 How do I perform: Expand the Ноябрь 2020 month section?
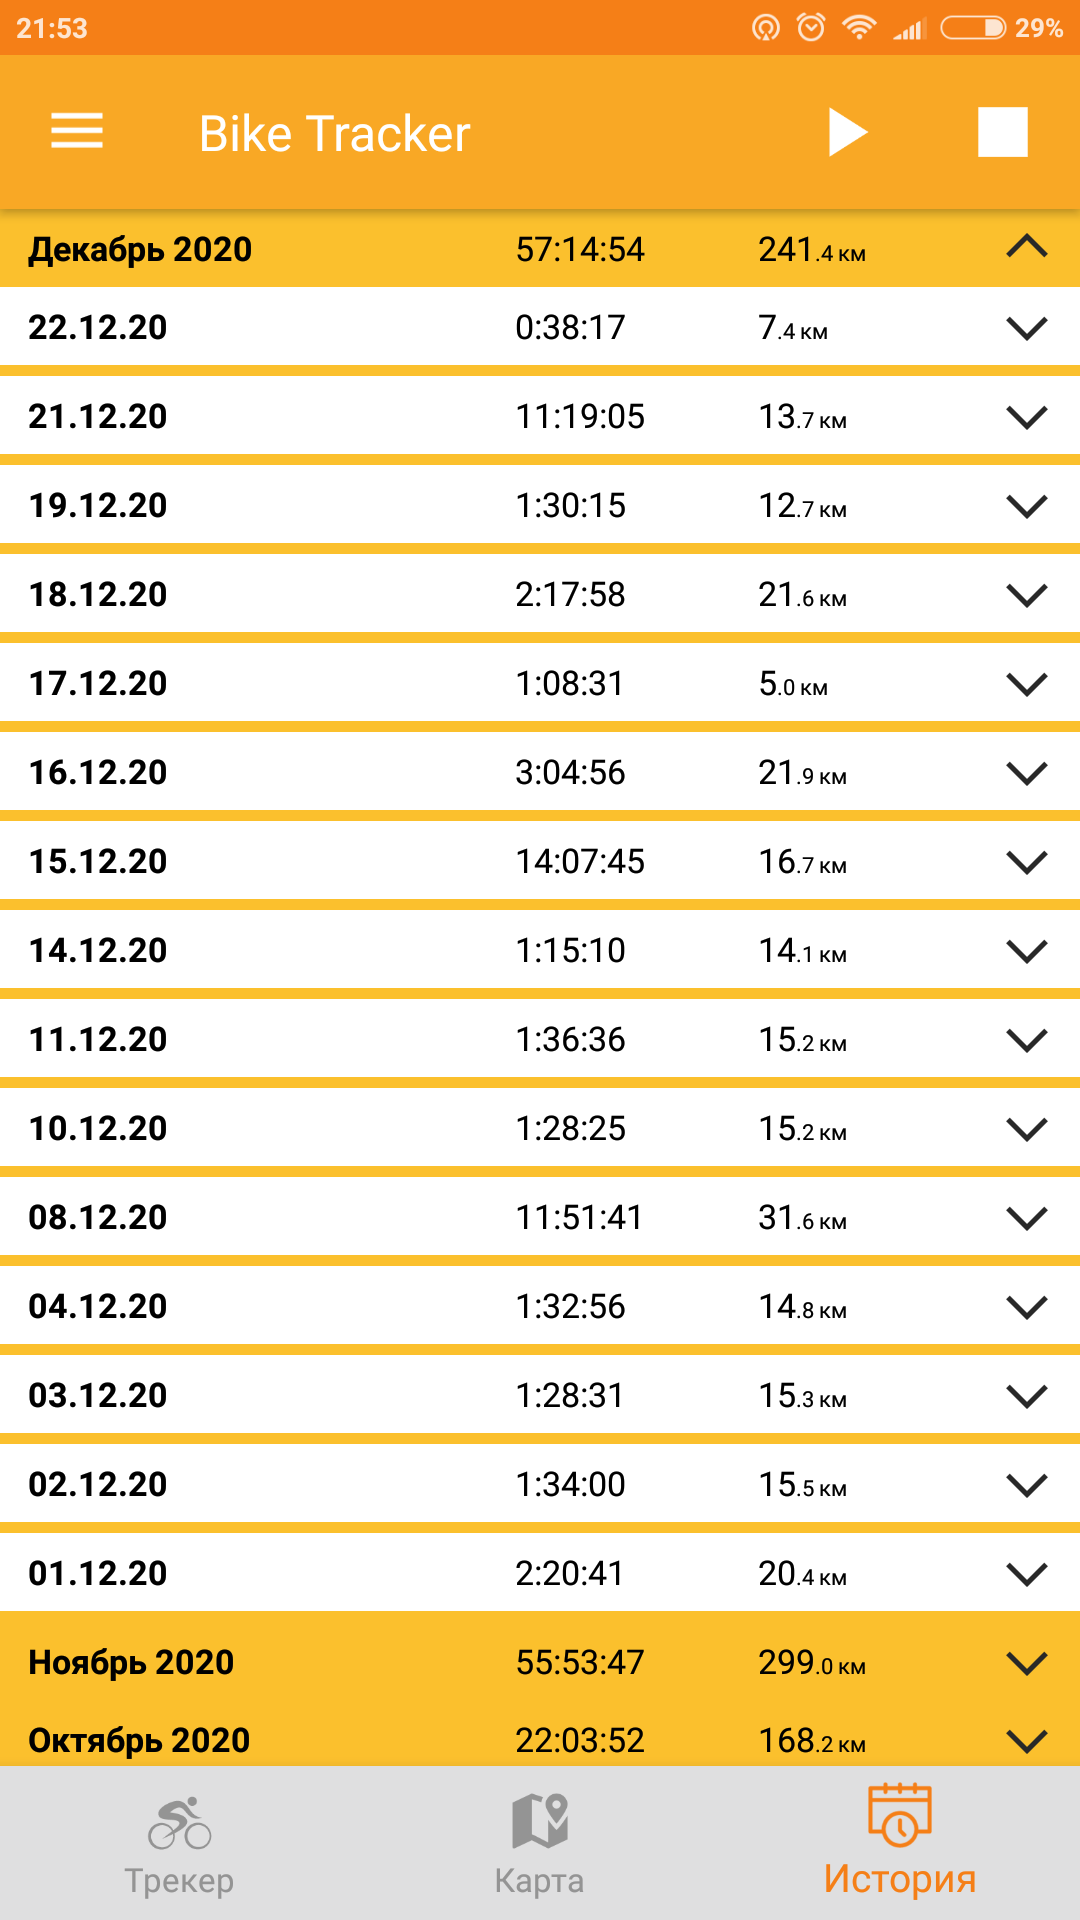[1026, 1663]
